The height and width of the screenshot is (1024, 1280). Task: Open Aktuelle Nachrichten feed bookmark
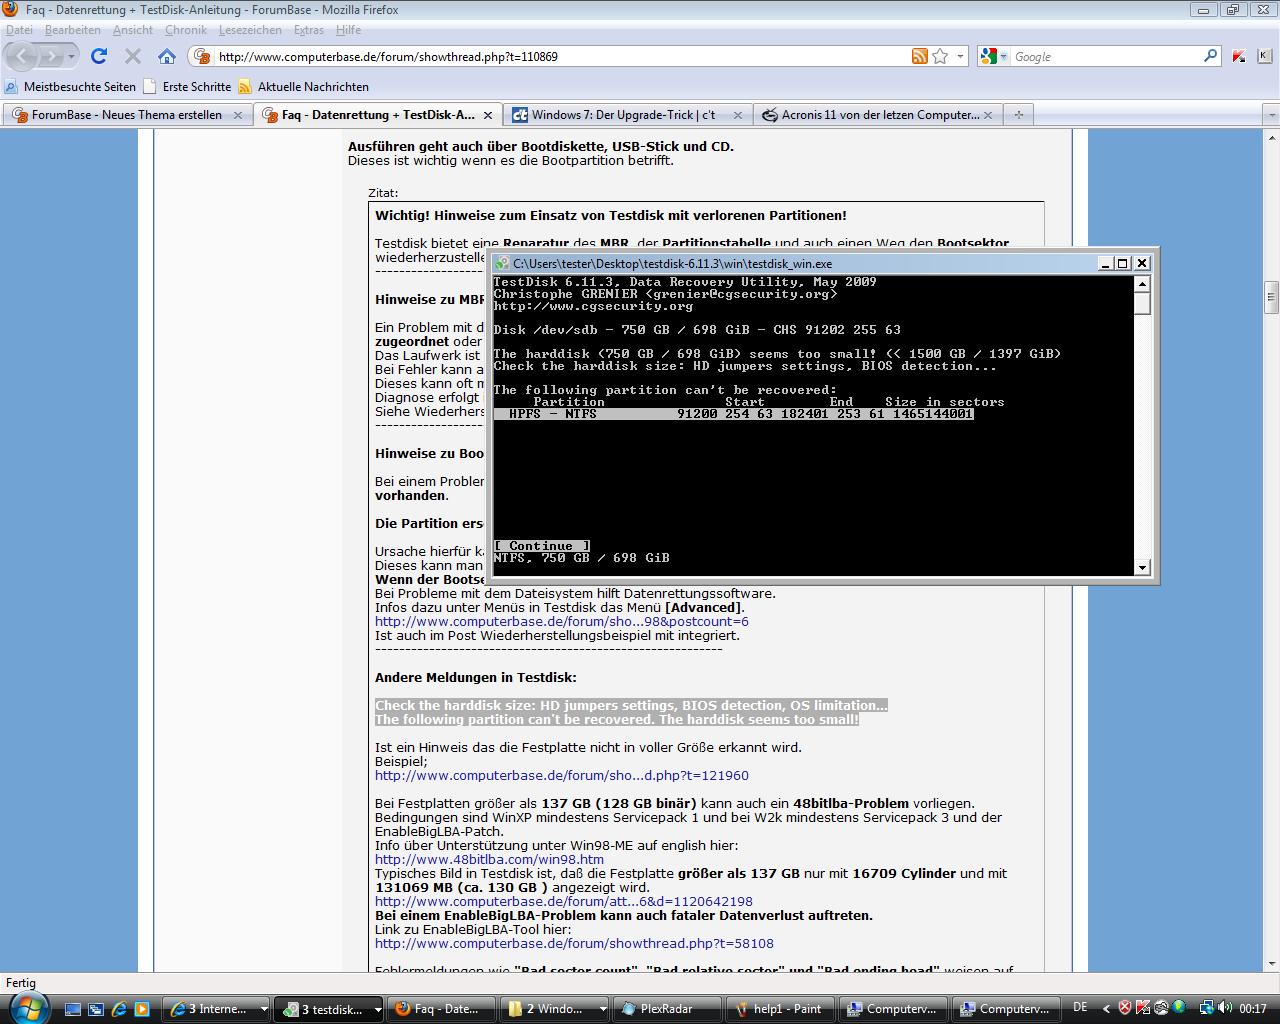(x=303, y=87)
